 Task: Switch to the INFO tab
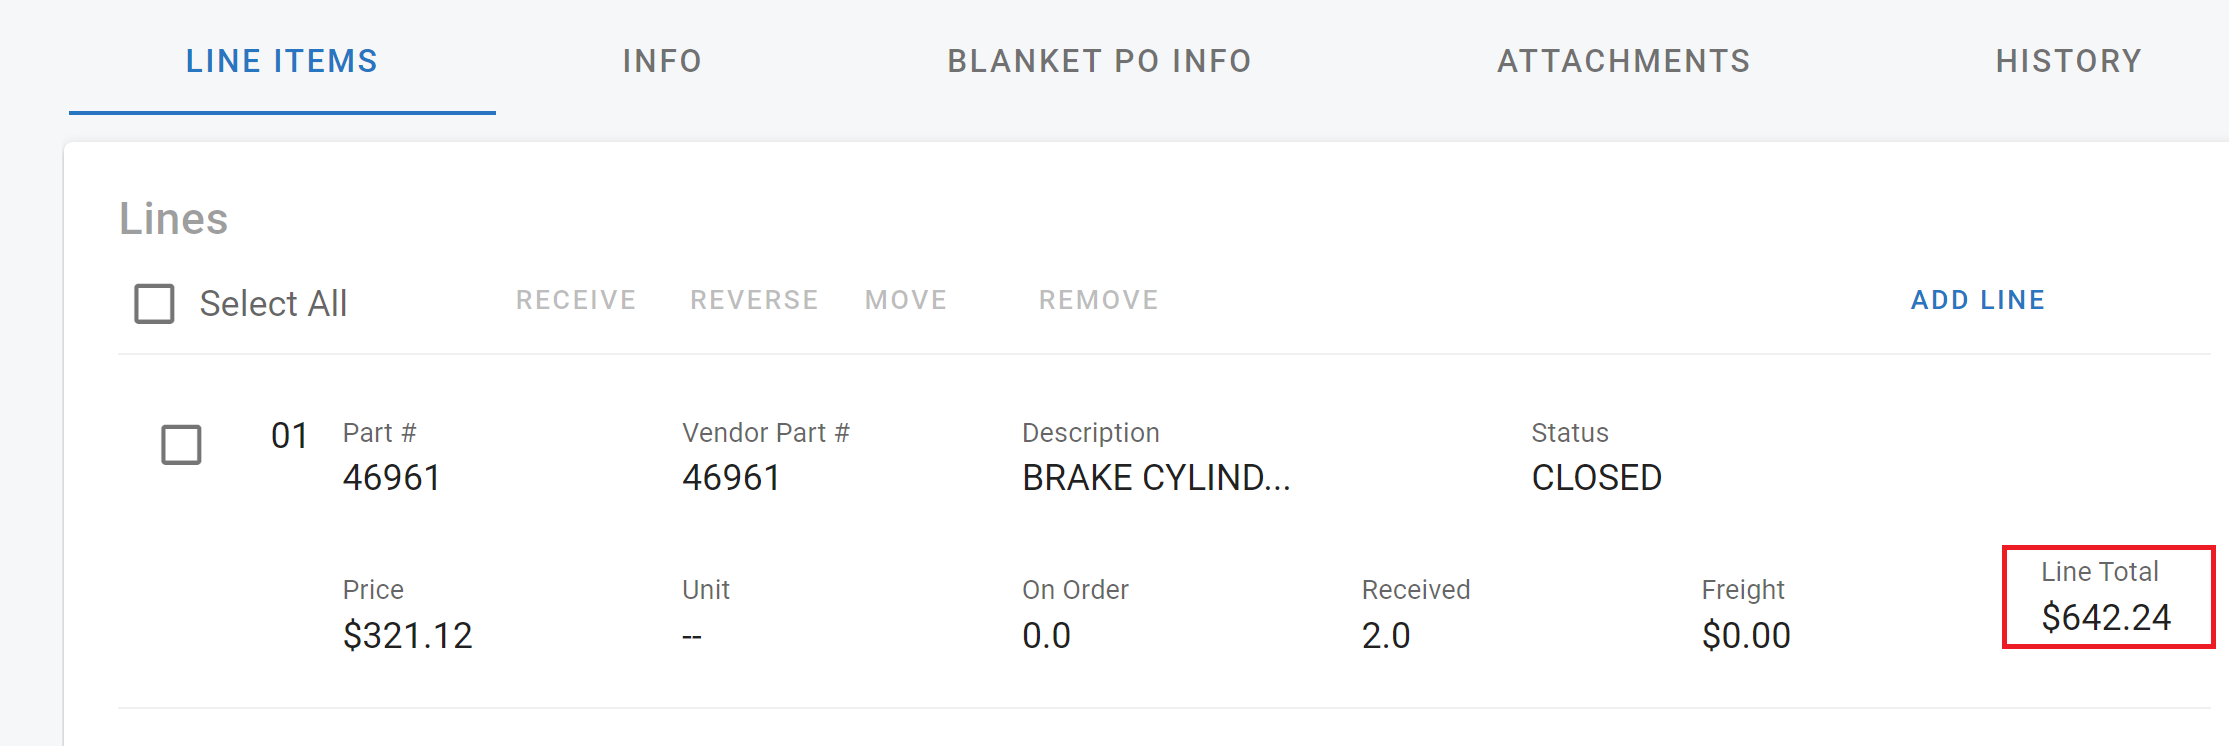tap(662, 61)
